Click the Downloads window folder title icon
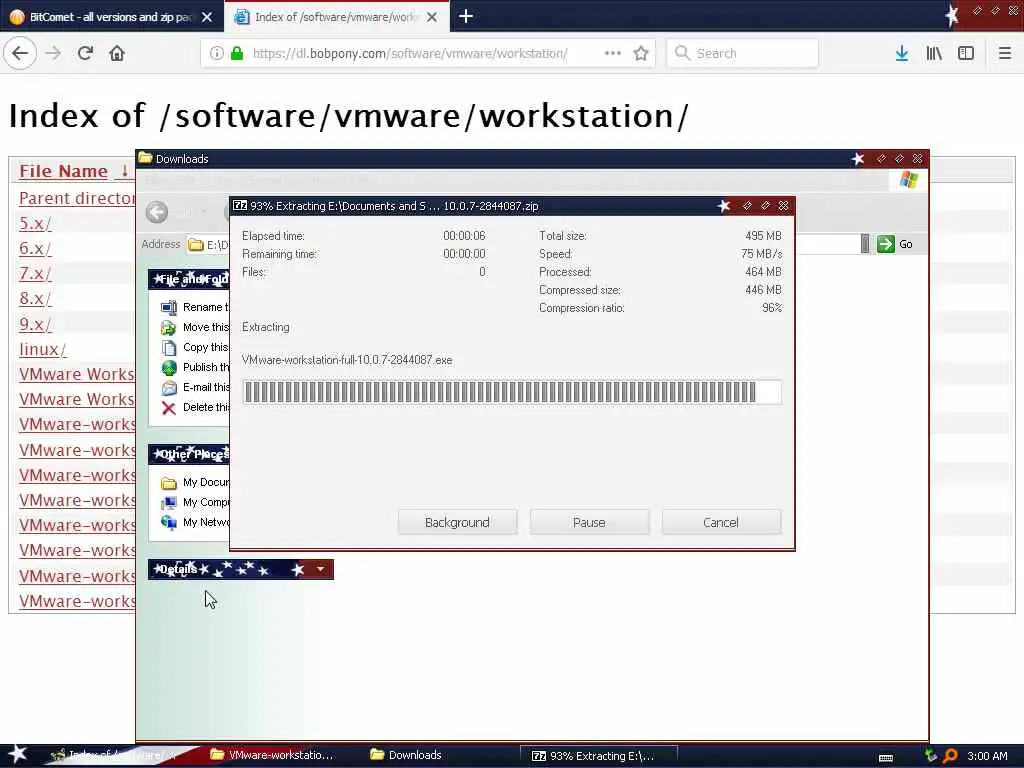 145,158
